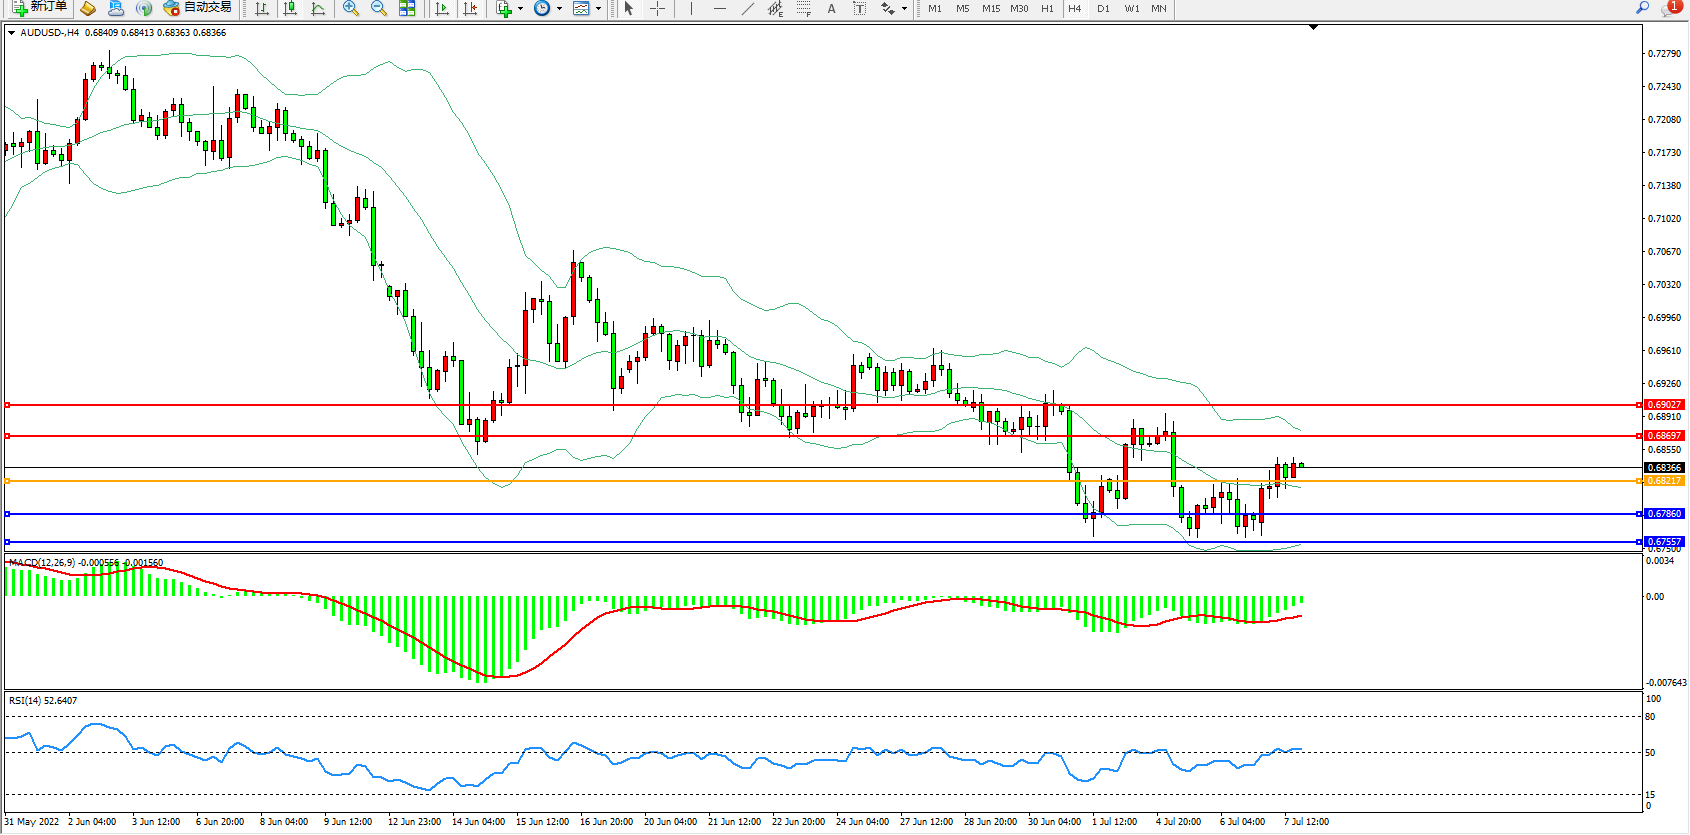
Task: Click the chart shift triangle marker
Action: 1313,27
